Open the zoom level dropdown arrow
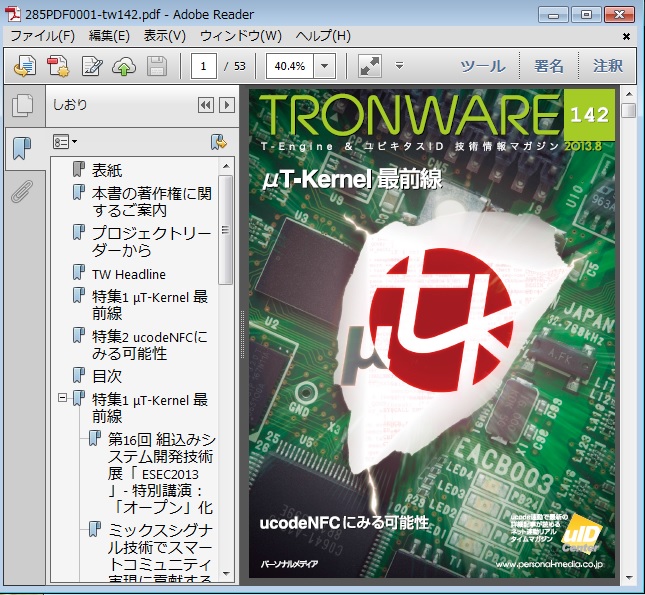Image resolution: width=645 pixels, height=595 pixels. [325, 66]
